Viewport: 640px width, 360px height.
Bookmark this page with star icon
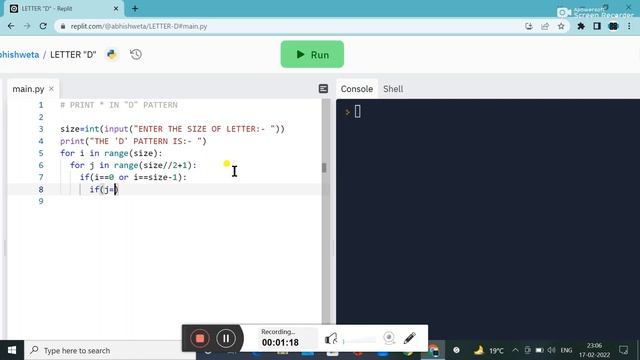point(561,26)
